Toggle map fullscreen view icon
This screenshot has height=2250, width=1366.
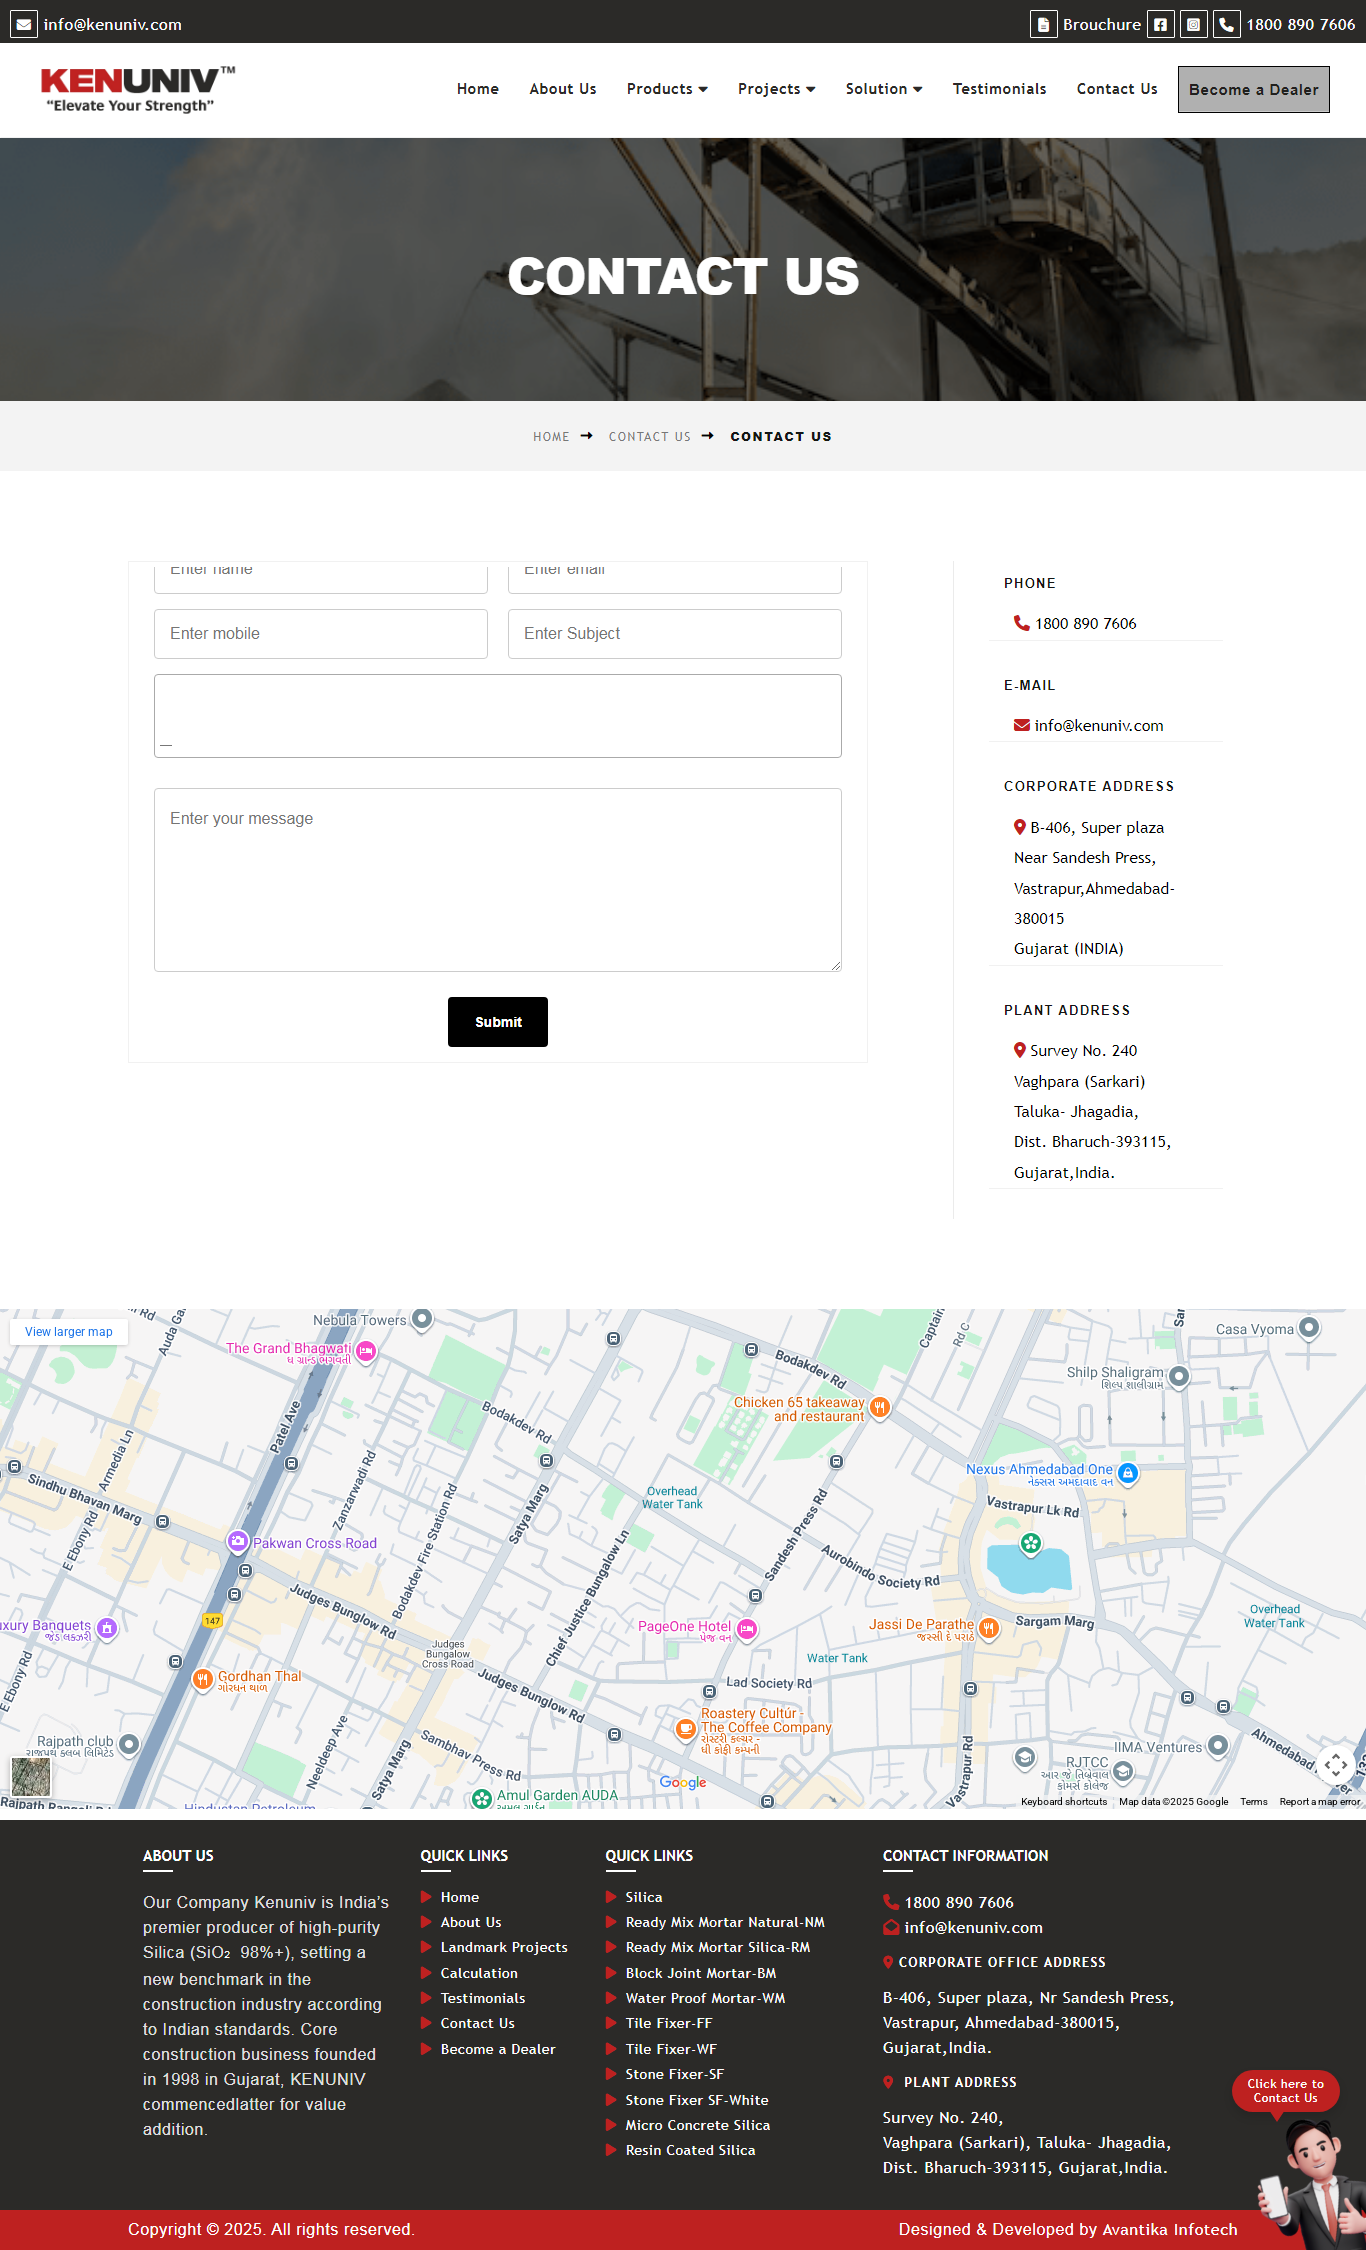coord(1335,1765)
